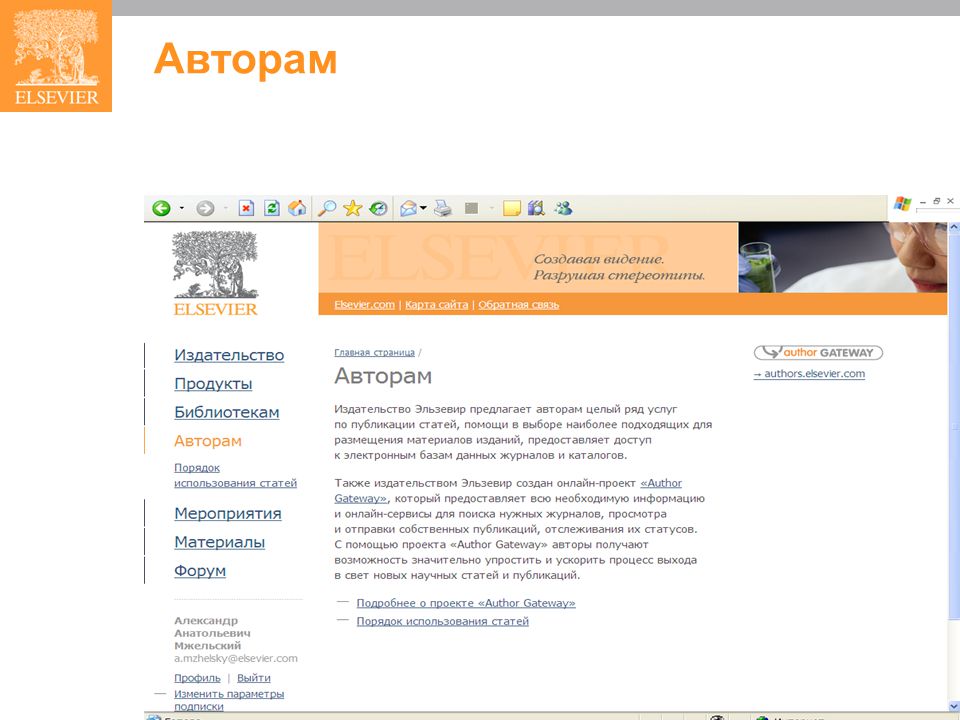Screen dimensions: 960x720
Task: Select the orange Авторам menu item
Action: pos(208,441)
